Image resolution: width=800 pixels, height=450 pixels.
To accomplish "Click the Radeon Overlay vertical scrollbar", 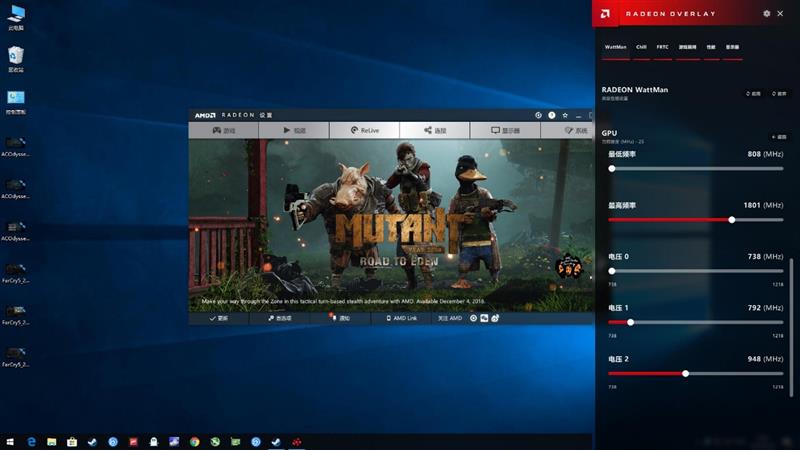I will pyautogui.click(x=791, y=327).
